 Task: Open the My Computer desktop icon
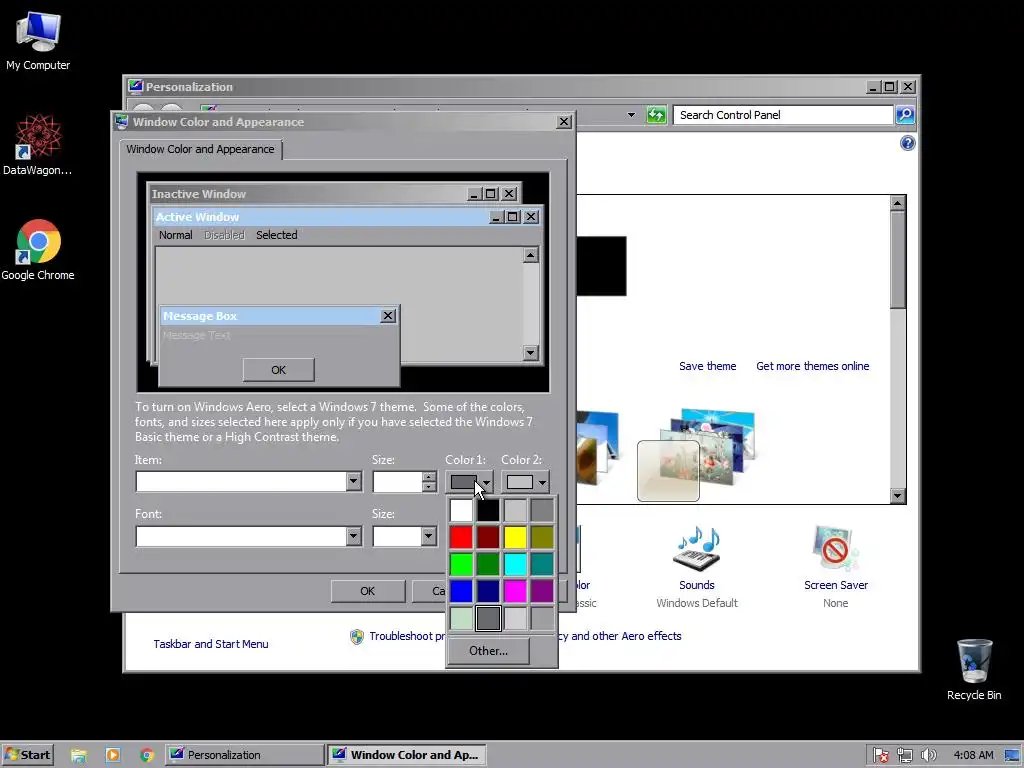38,40
